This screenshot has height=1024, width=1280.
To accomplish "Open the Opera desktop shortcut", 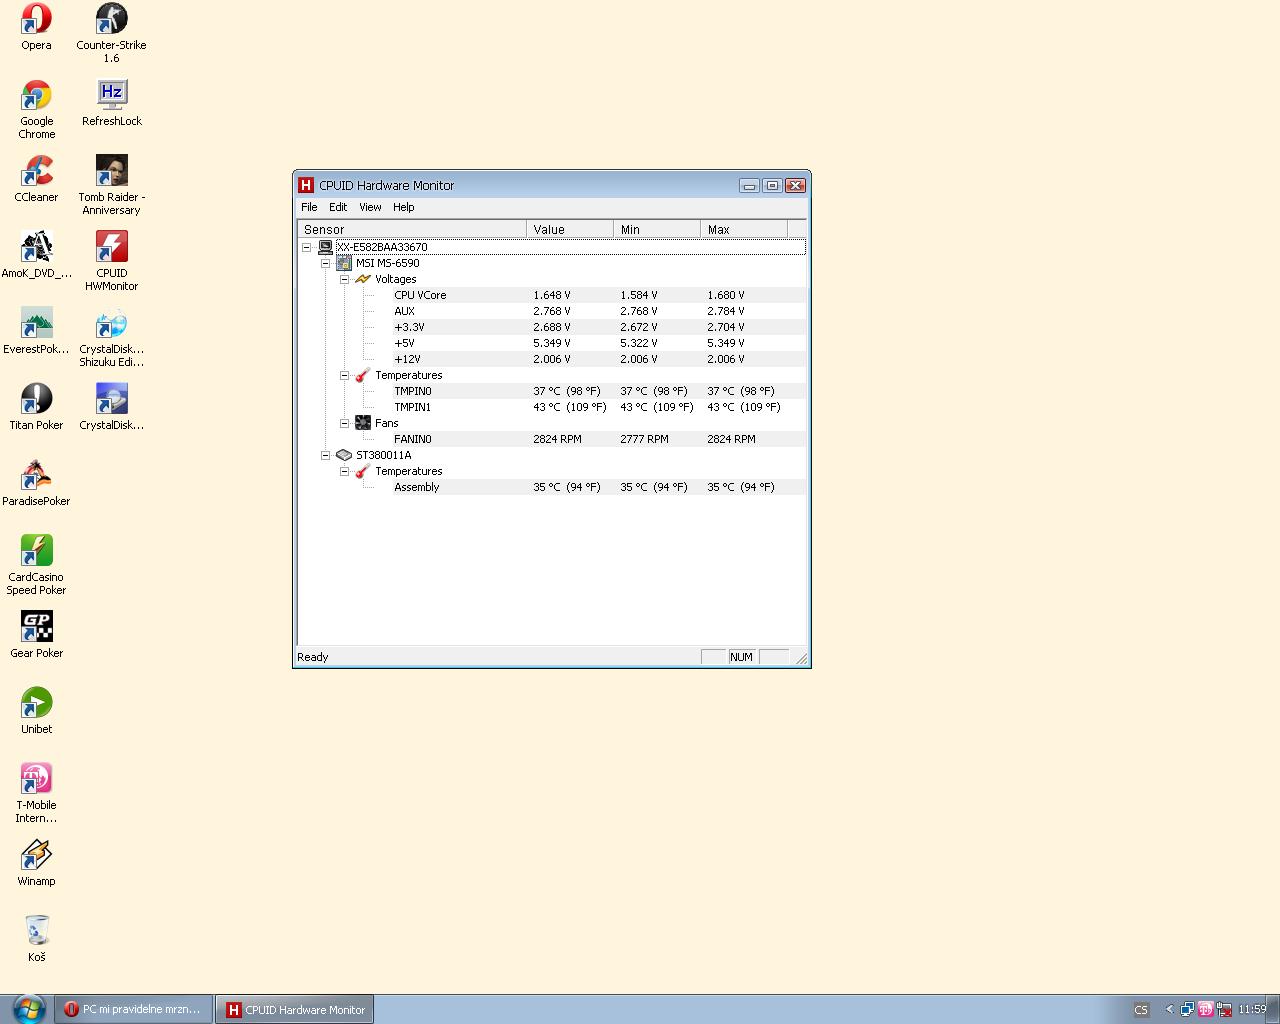I will pos(36,27).
